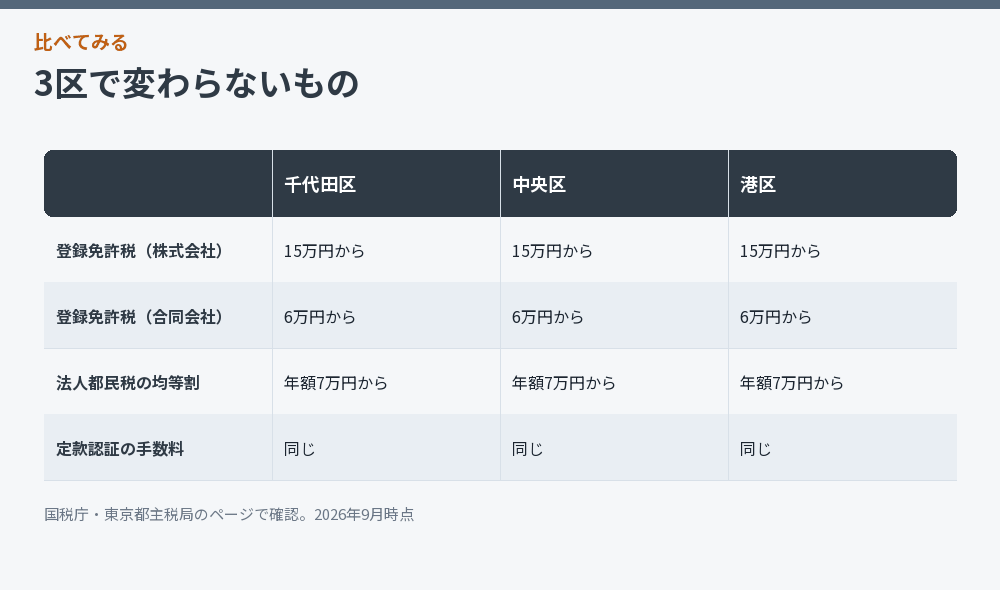This screenshot has width=1000, height=590.
Task: Click 年額7万円から in the 港区 column
Action: (x=791, y=383)
